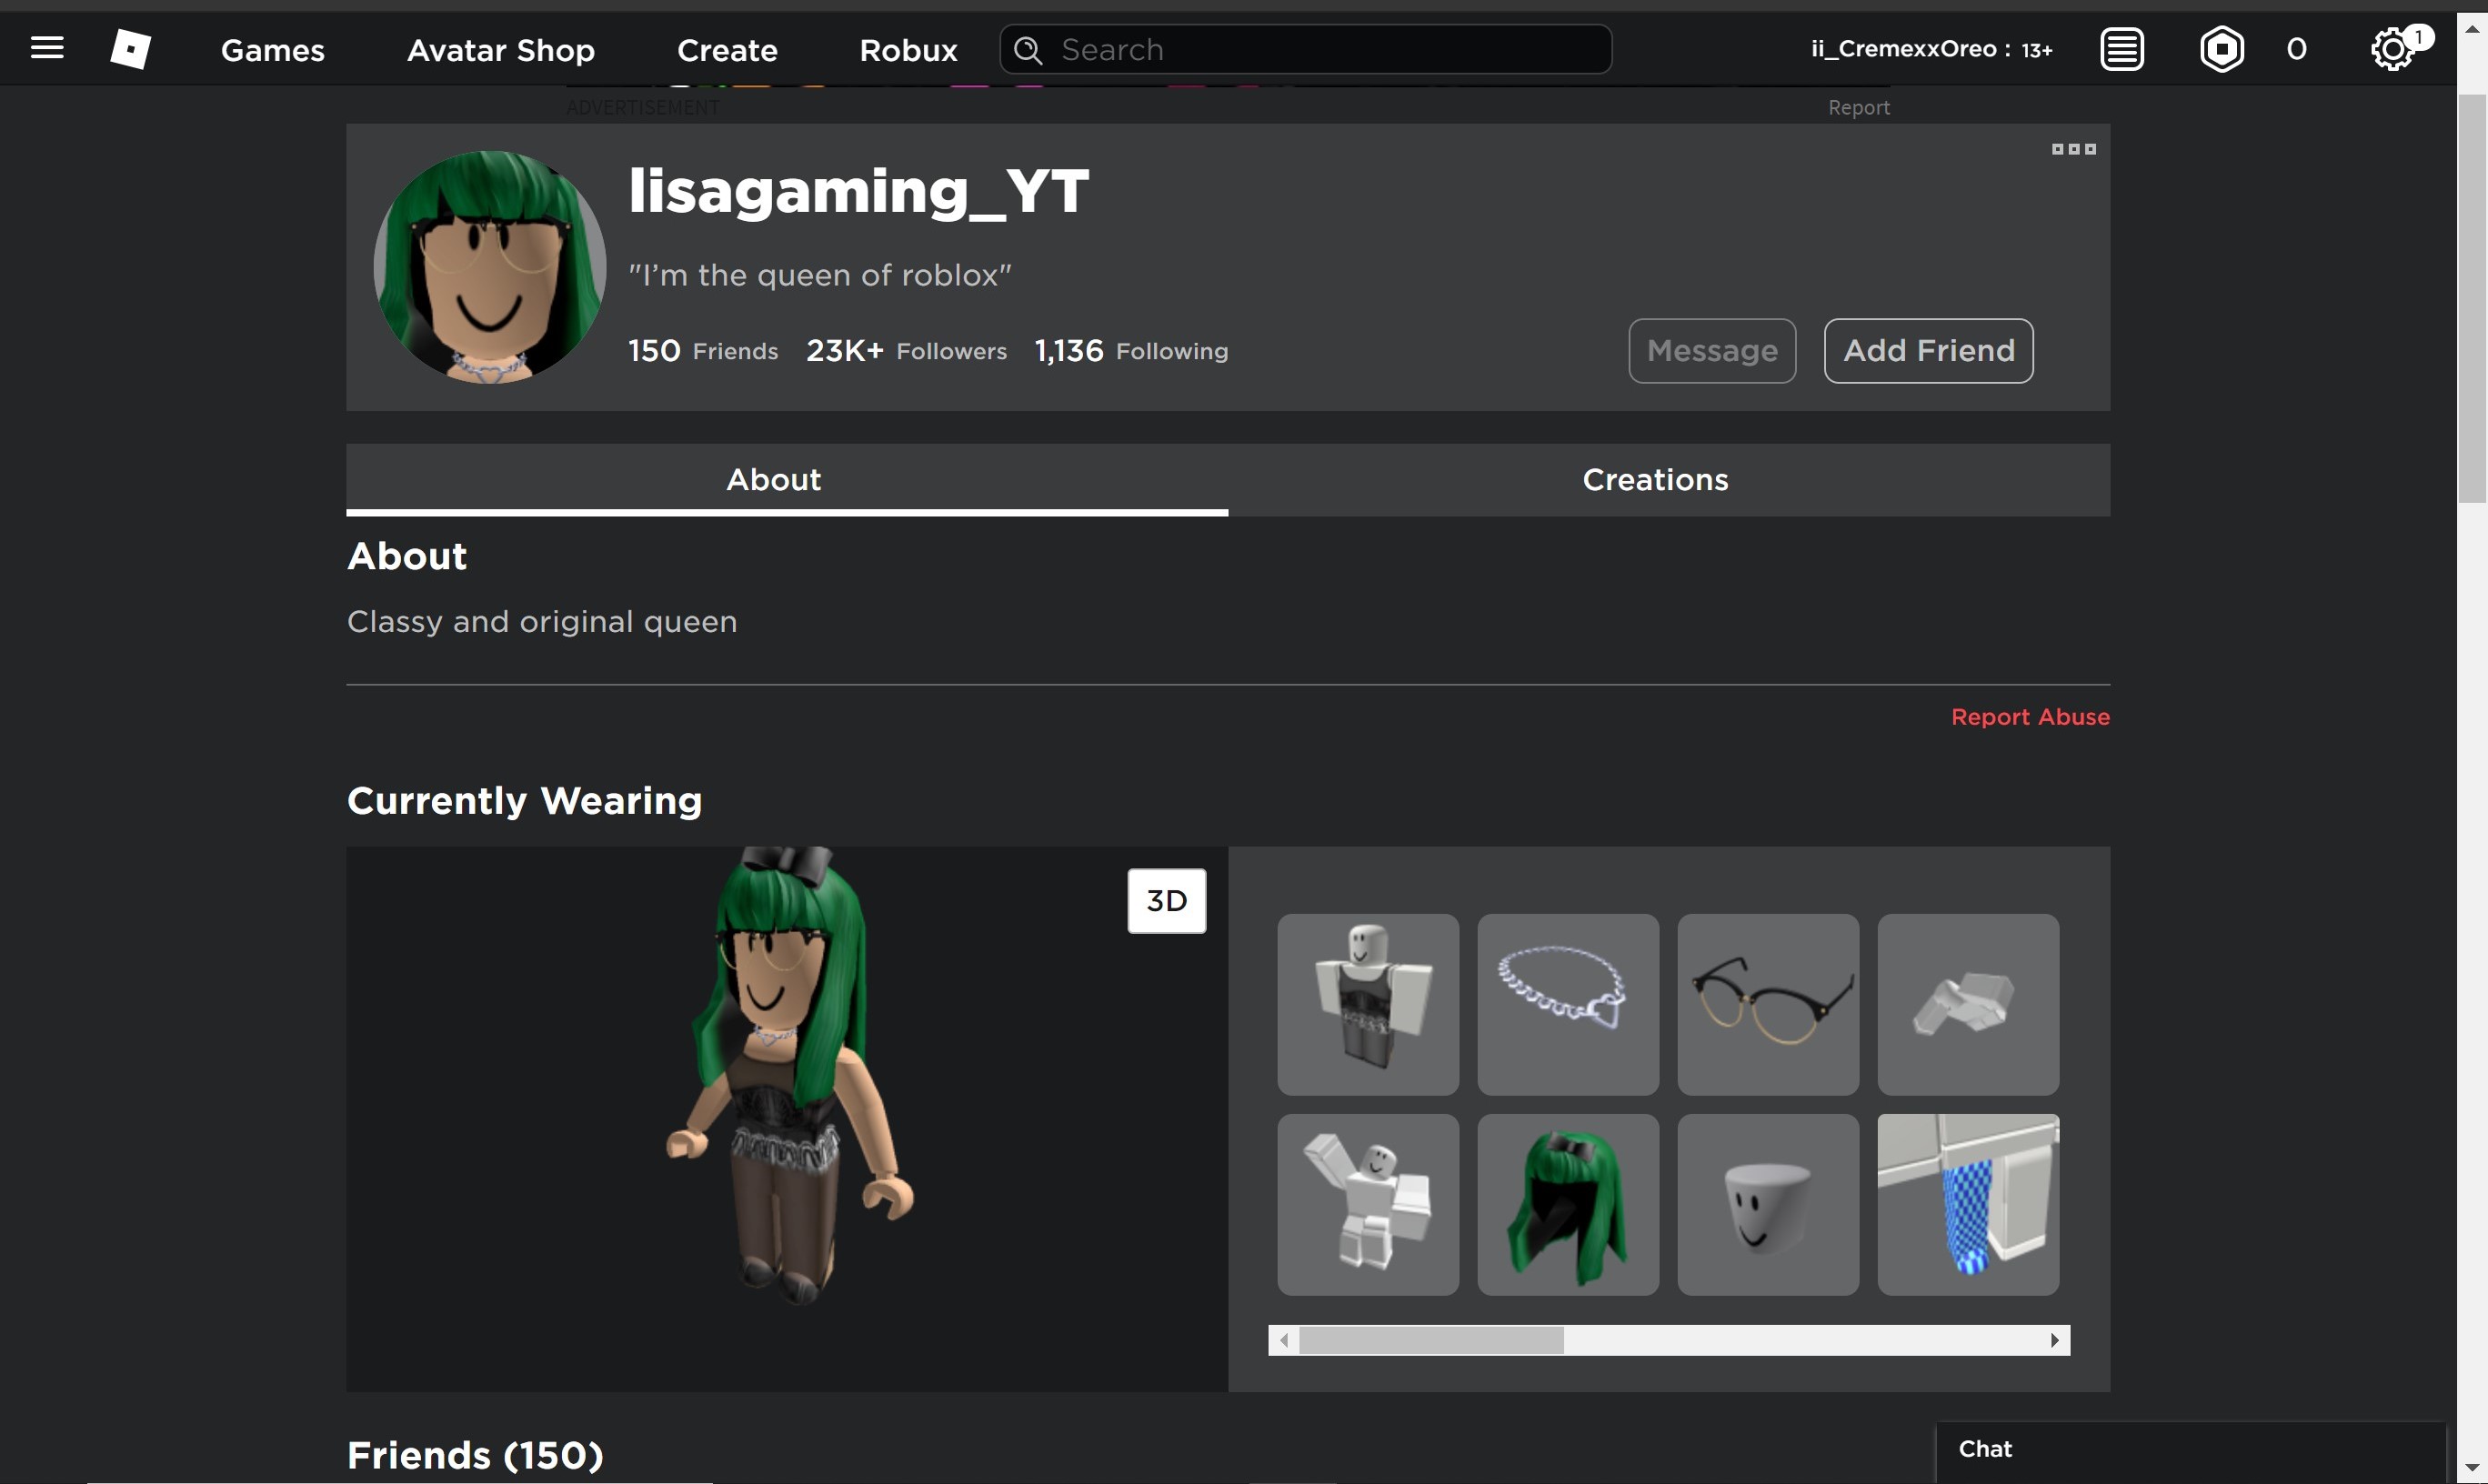The height and width of the screenshot is (1484, 2488).
Task: Click lisagaming_YT profile avatar picture
Action: (489, 267)
